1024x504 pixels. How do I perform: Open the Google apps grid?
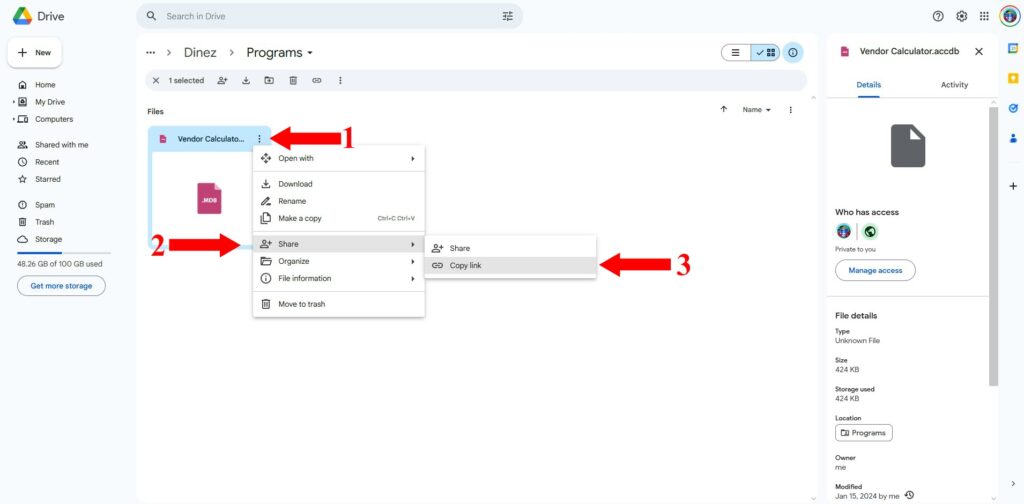pyautogui.click(x=984, y=16)
